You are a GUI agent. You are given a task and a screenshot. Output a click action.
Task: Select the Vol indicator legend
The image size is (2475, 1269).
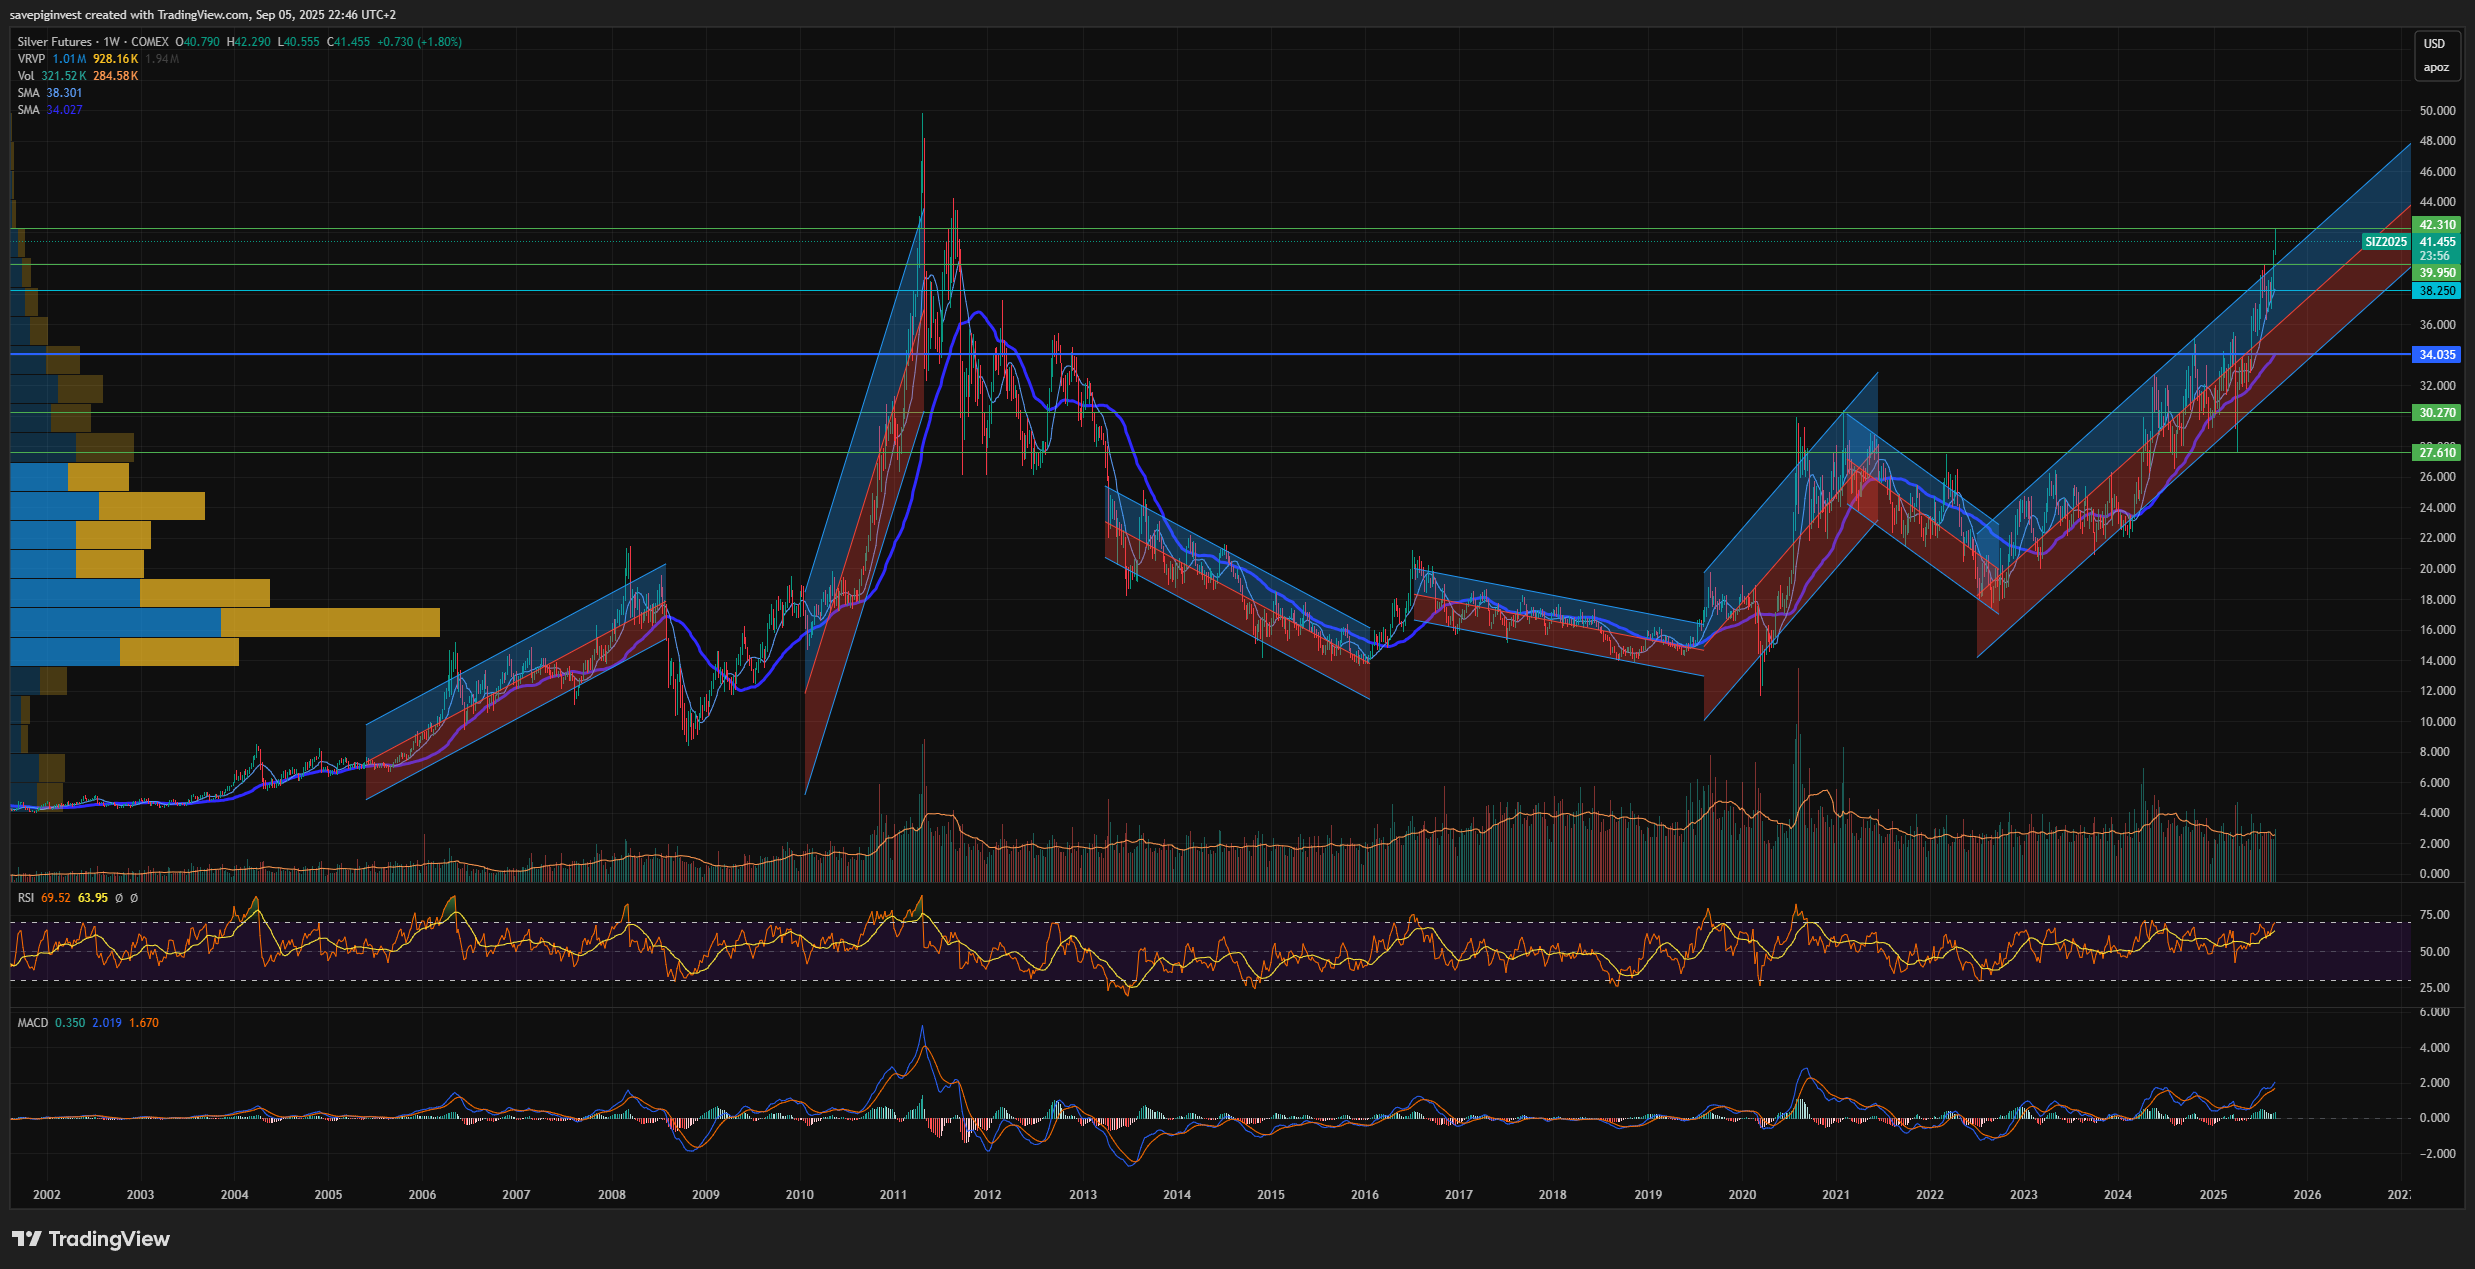tap(26, 76)
